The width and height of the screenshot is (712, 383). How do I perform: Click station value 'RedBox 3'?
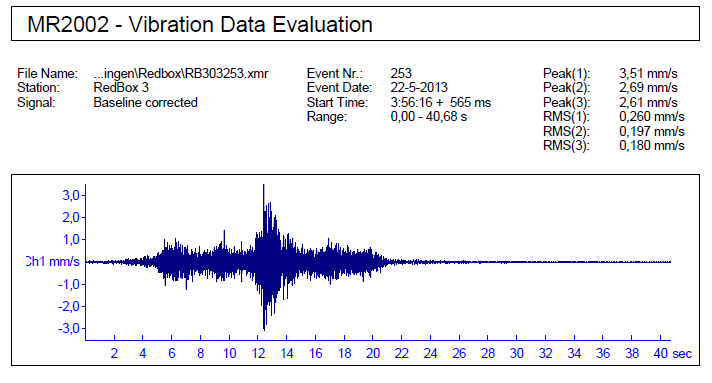[121, 87]
